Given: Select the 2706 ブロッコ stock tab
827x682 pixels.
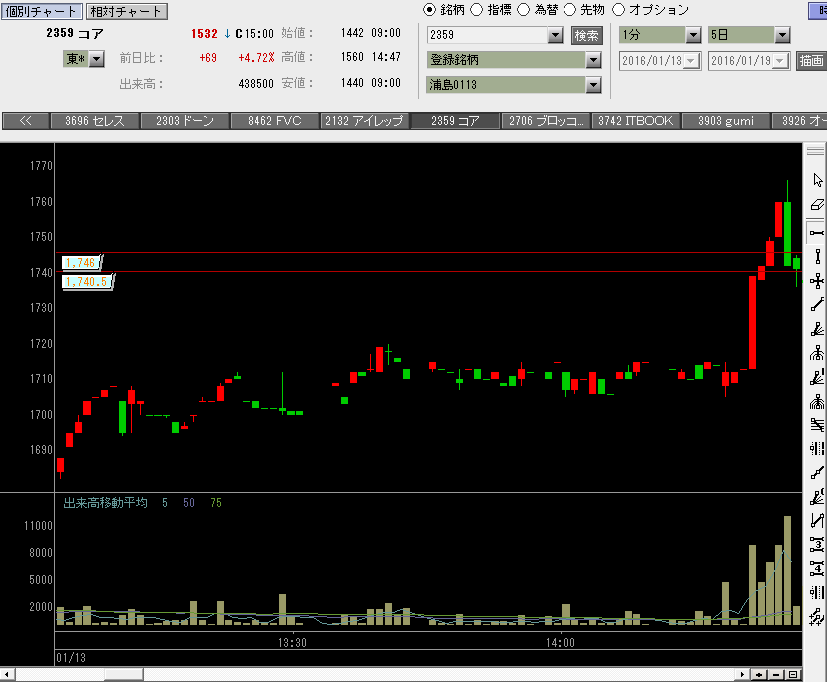Looking at the screenshot, I should point(546,121).
